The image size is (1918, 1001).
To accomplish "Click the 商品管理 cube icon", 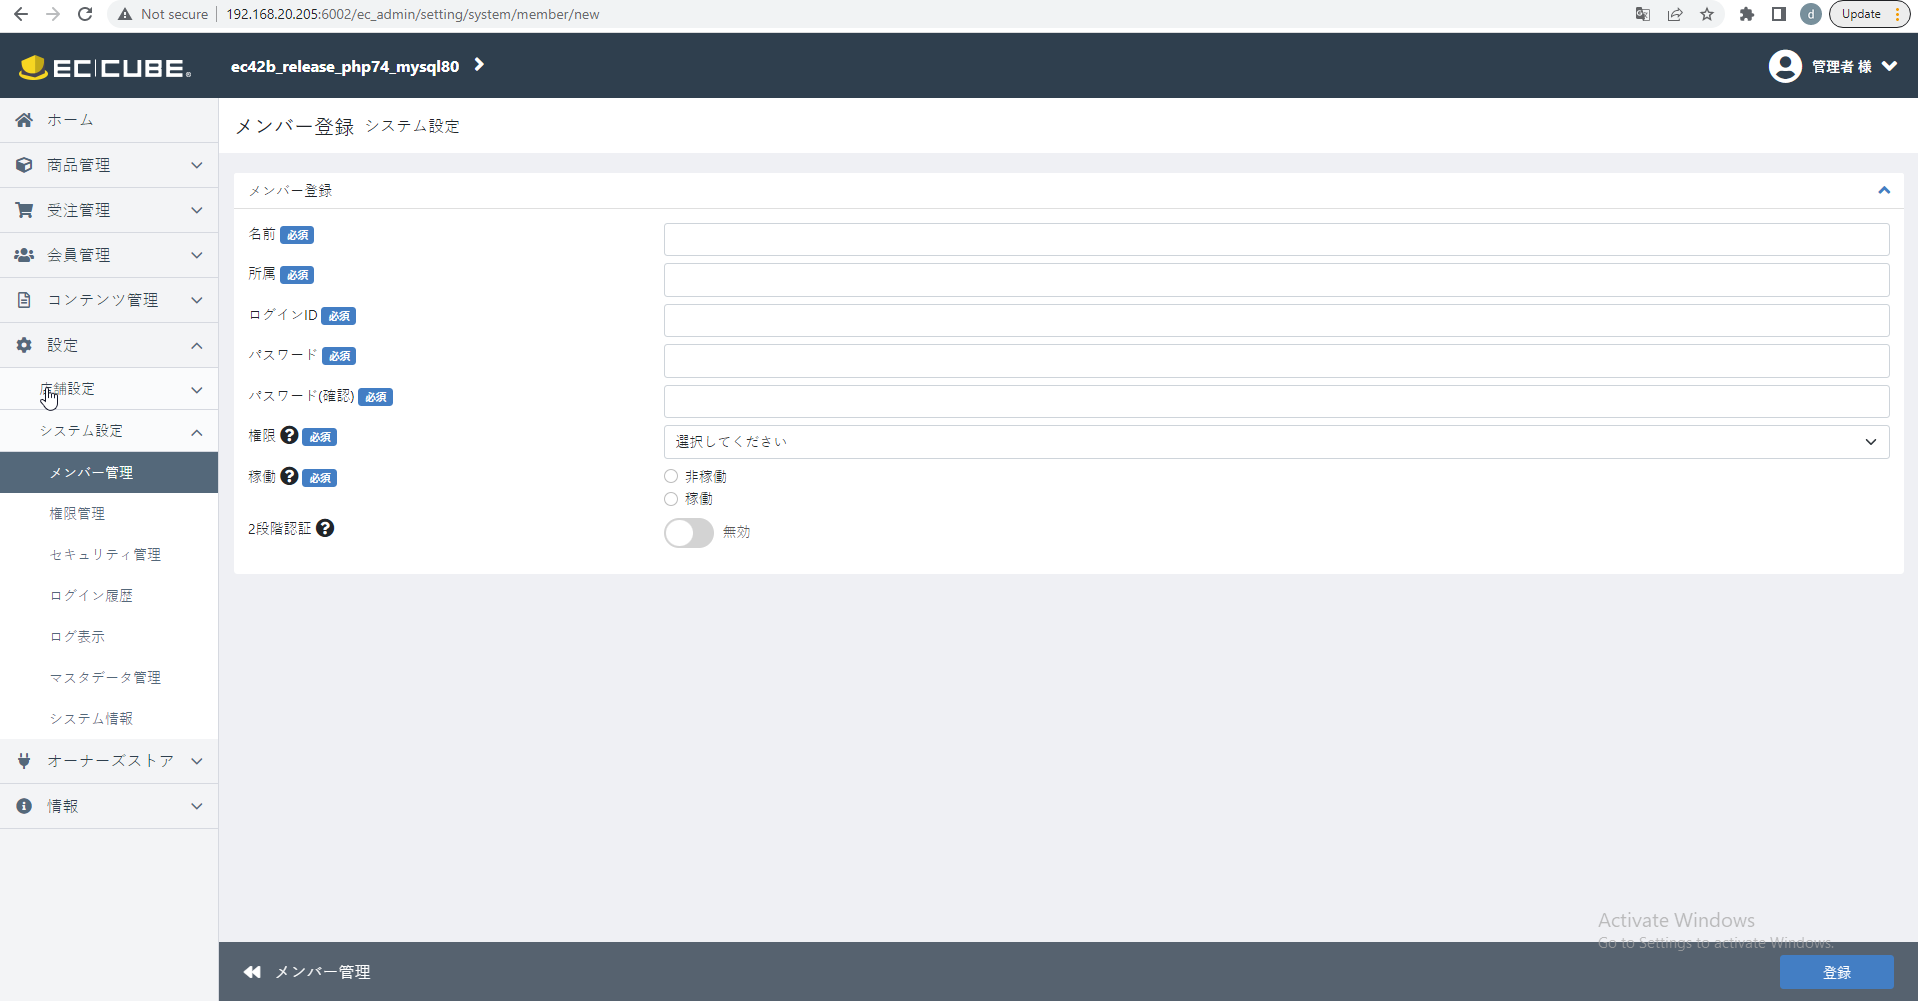I will 23,164.
